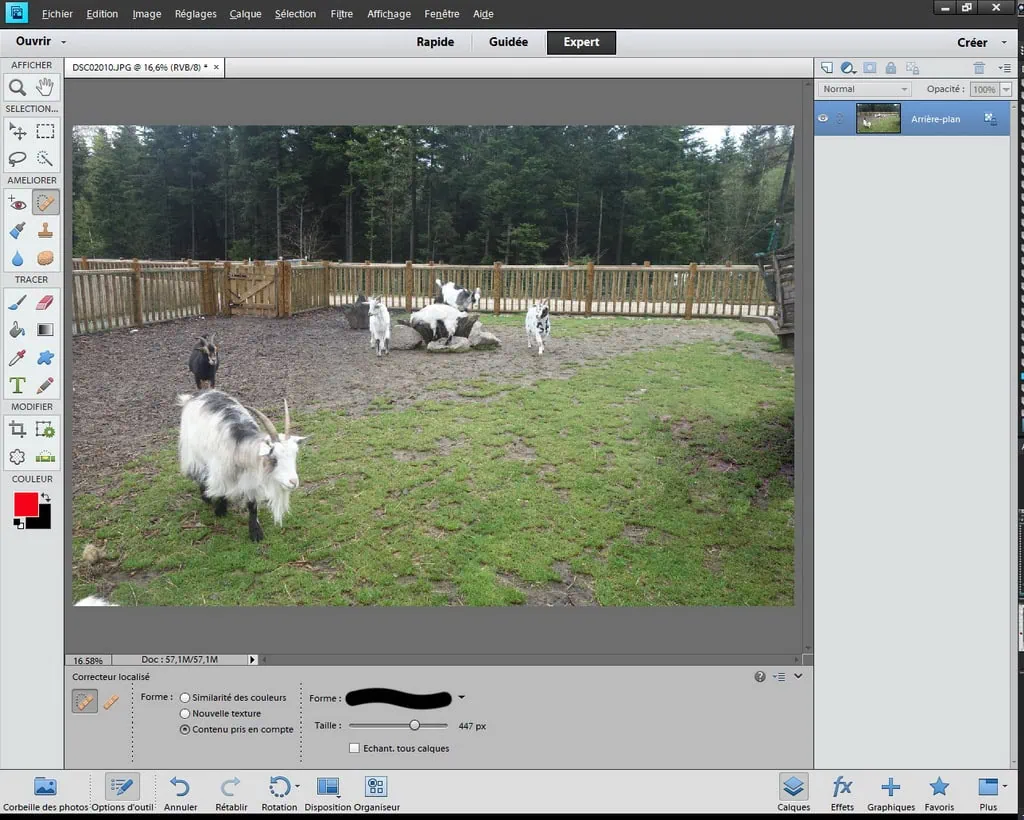Select the Zoom magnifier tool
The image size is (1024, 820).
18,87
